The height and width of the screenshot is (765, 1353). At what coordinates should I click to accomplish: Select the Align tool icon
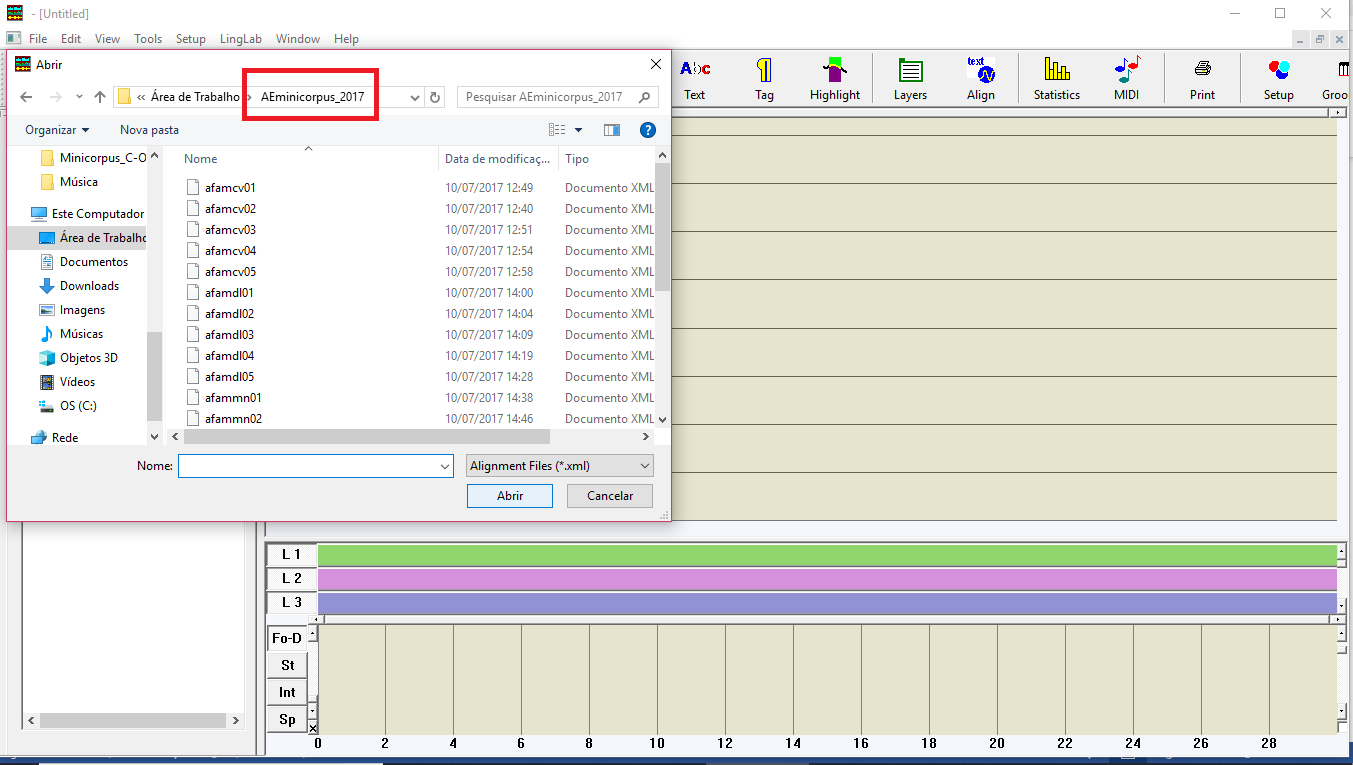click(x=981, y=78)
